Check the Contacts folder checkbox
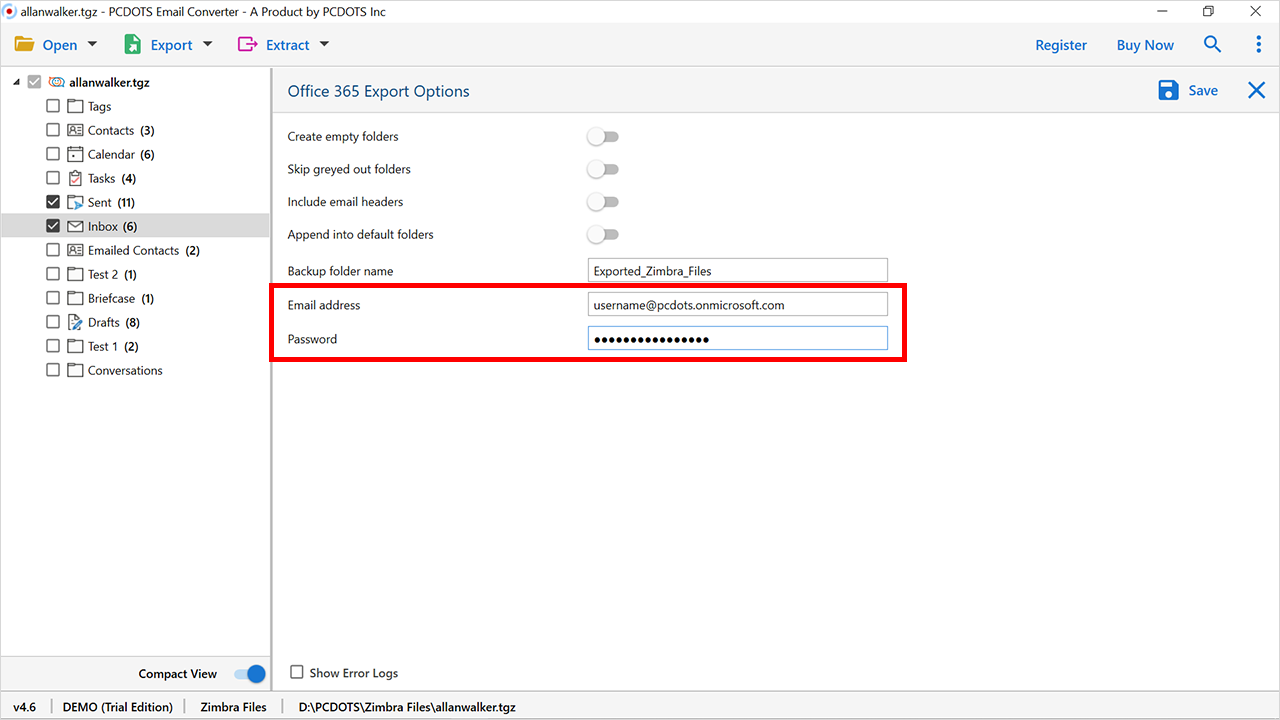The image size is (1280, 720). (53, 130)
